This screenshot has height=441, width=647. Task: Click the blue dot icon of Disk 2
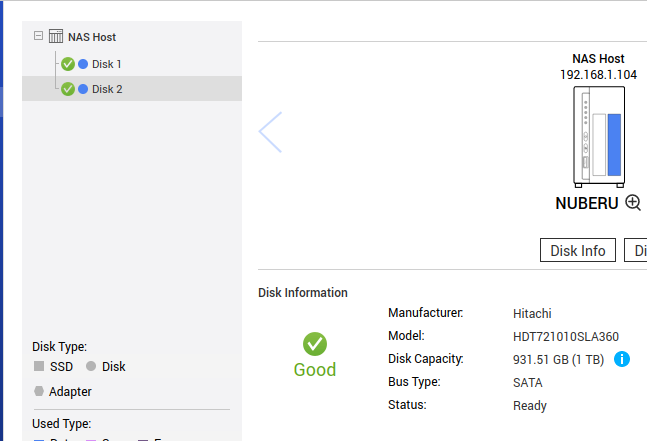click(84, 89)
